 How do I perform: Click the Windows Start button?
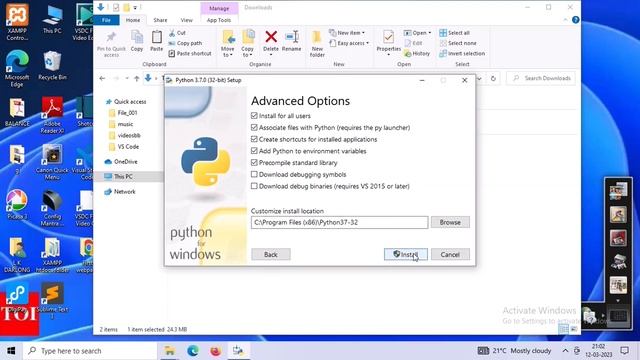[x=11, y=351]
